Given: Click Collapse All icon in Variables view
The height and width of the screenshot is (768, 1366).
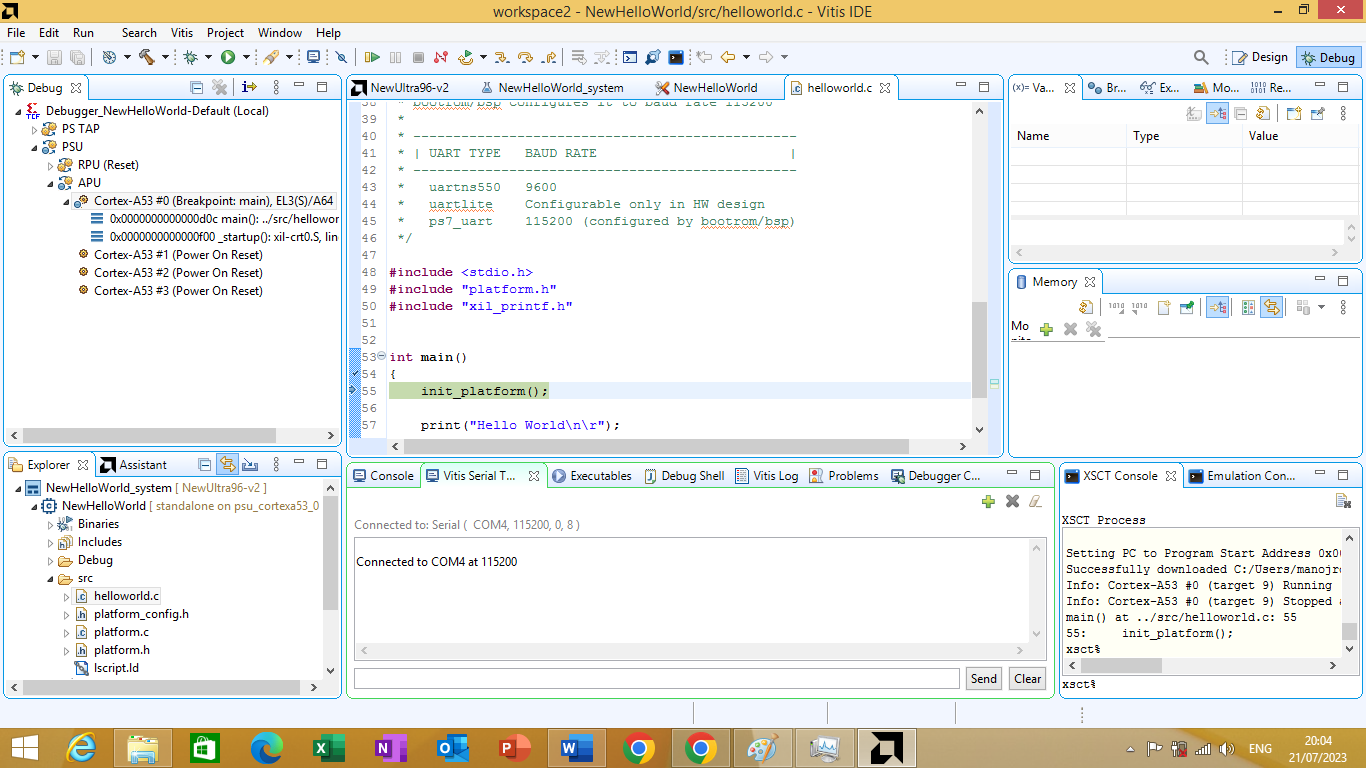Looking at the screenshot, I should pyautogui.click(x=1240, y=114).
